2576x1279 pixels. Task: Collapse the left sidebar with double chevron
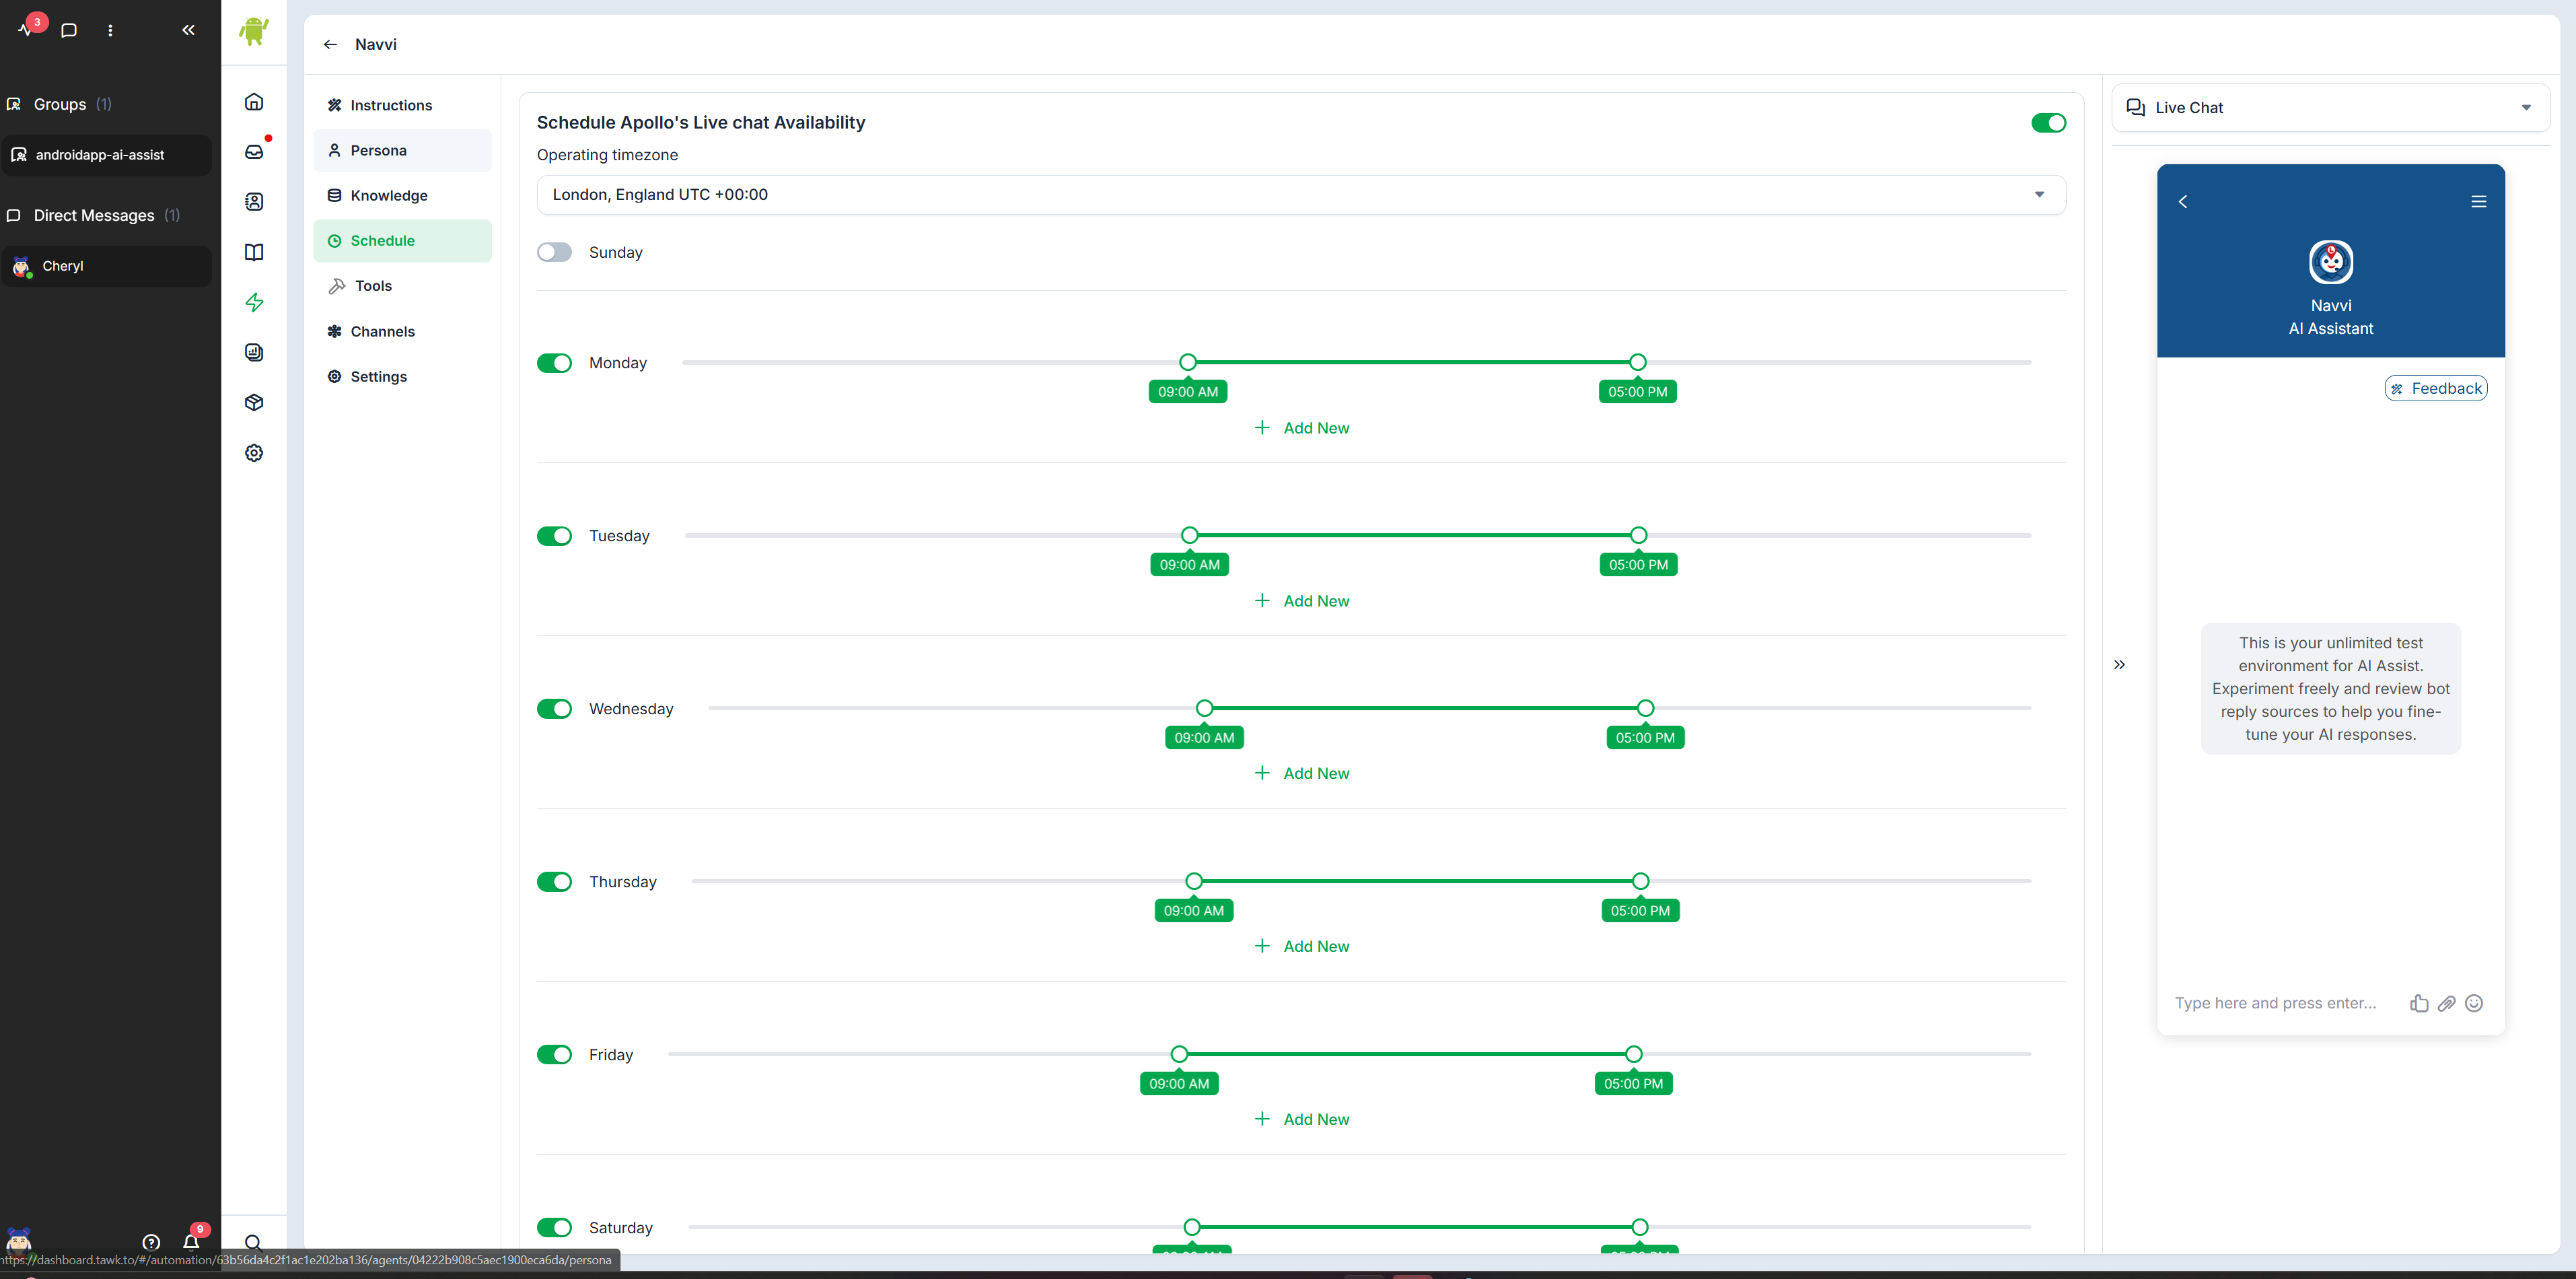click(188, 30)
